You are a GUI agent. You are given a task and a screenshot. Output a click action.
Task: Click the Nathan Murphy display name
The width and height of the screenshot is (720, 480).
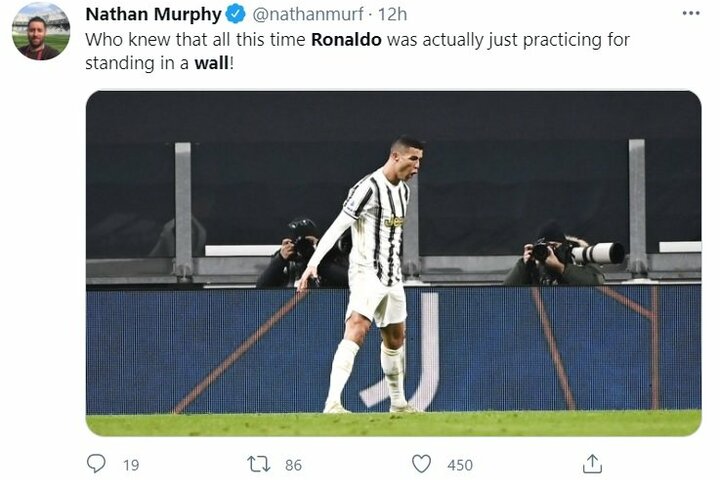point(152,14)
